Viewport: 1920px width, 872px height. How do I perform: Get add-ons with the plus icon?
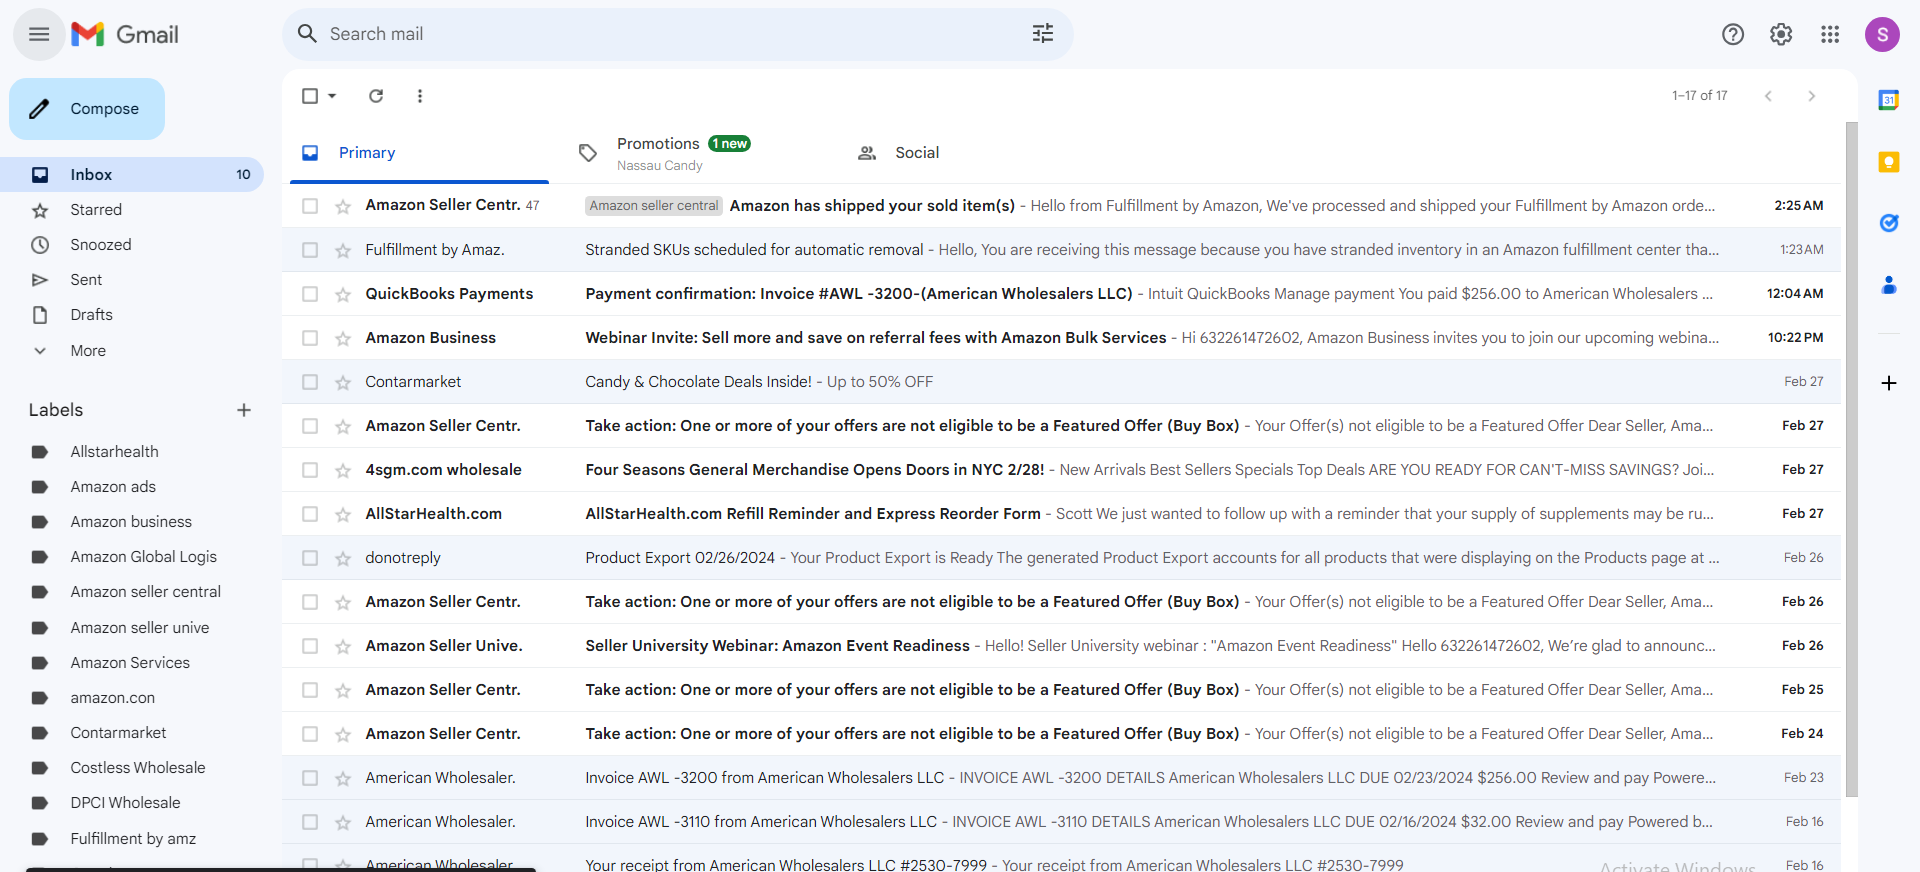pyautogui.click(x=1889, y=383)
